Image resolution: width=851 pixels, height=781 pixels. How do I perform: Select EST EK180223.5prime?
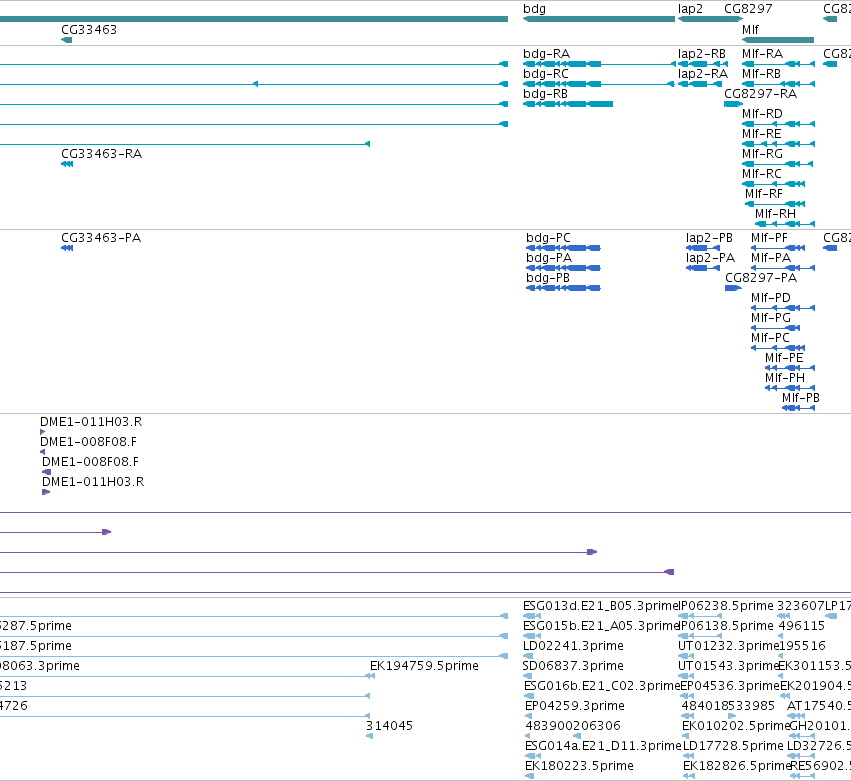[530, 776]
